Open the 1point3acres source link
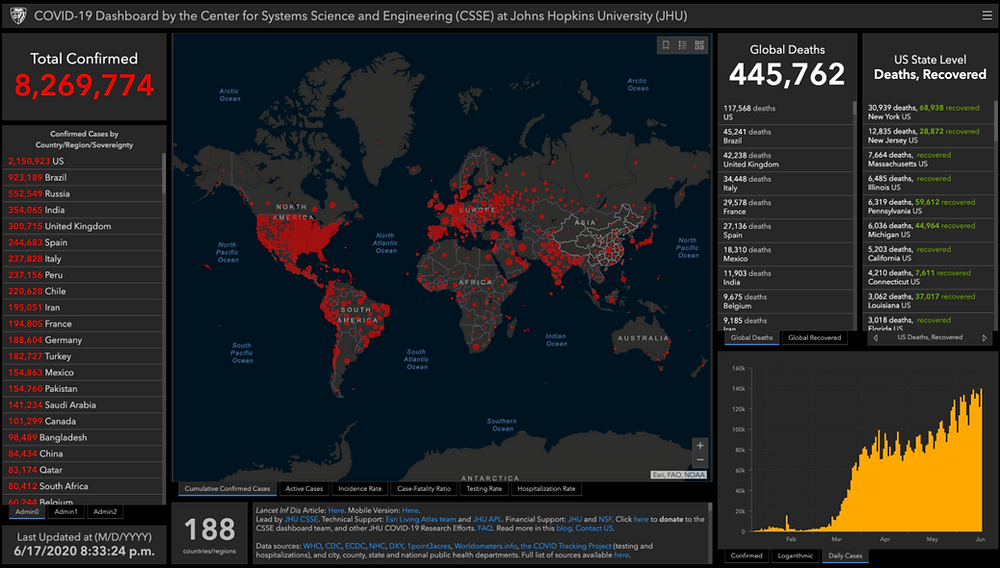Viewport: 1000px width, 568px height. coord(429,546)
